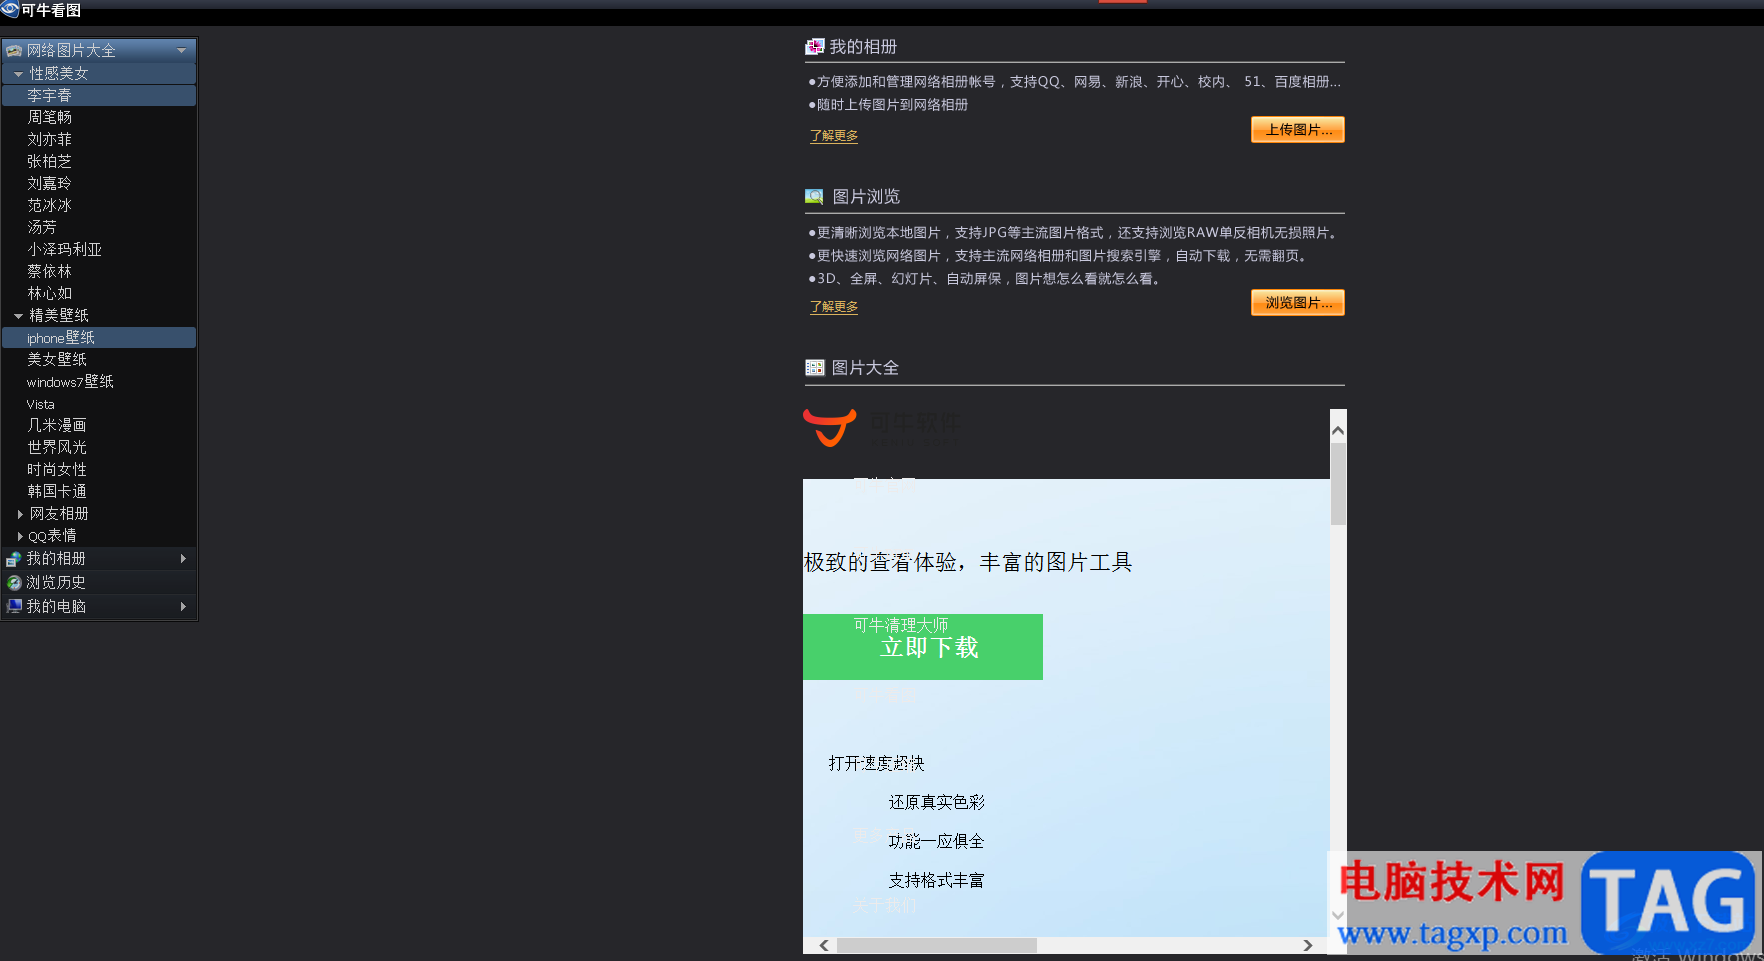Expand 我的电脑 panel arrow
Image resolution: width=1764 pixels, height=961 pixels.
pyautogui.click(x=183, y=606)
